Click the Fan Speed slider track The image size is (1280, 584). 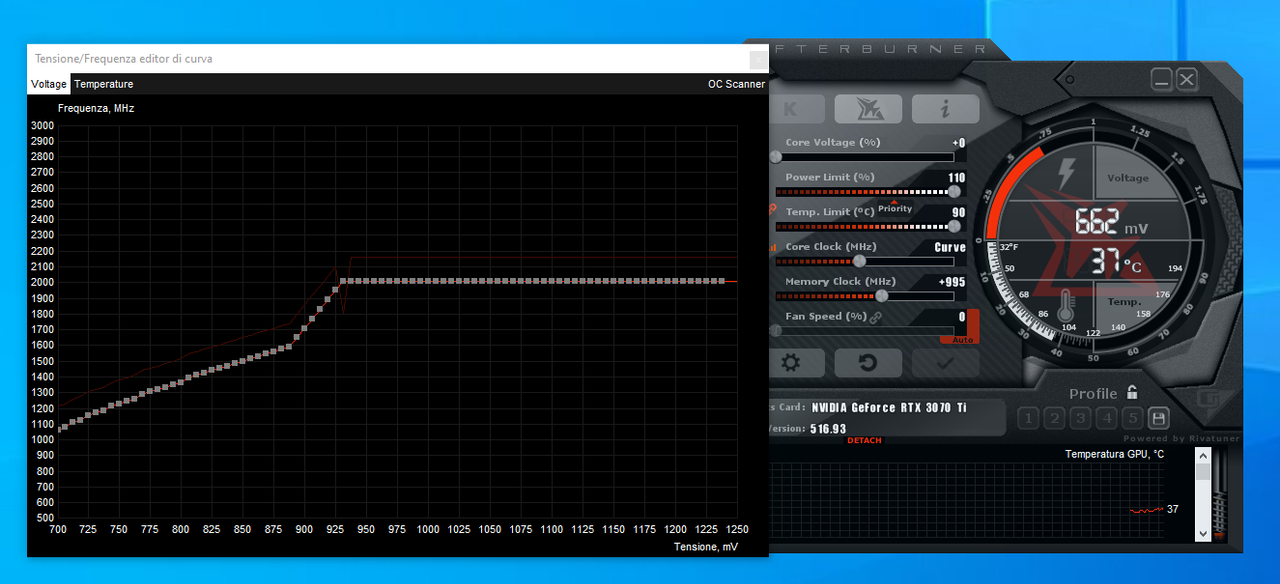click(865, 330)
